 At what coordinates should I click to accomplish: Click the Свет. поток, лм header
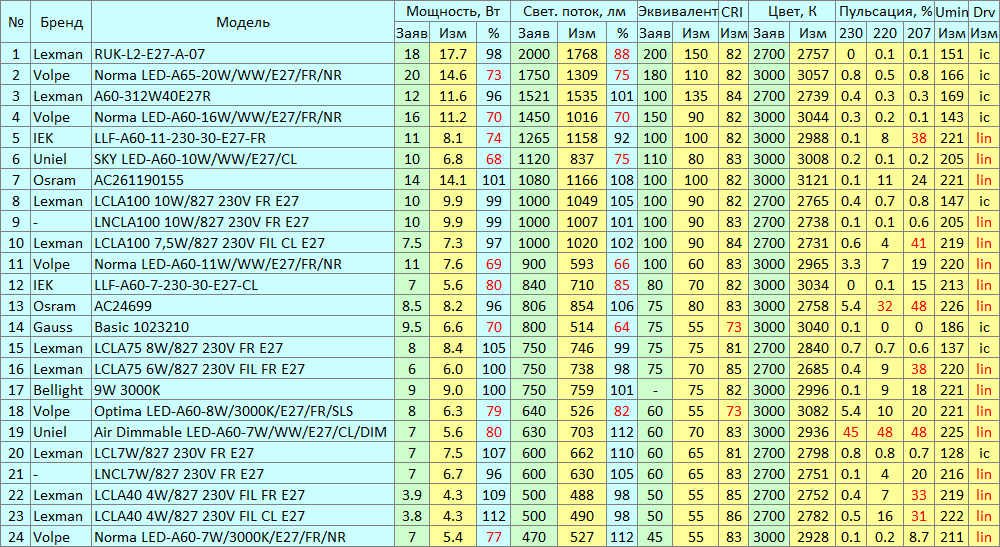click(573, 11)
